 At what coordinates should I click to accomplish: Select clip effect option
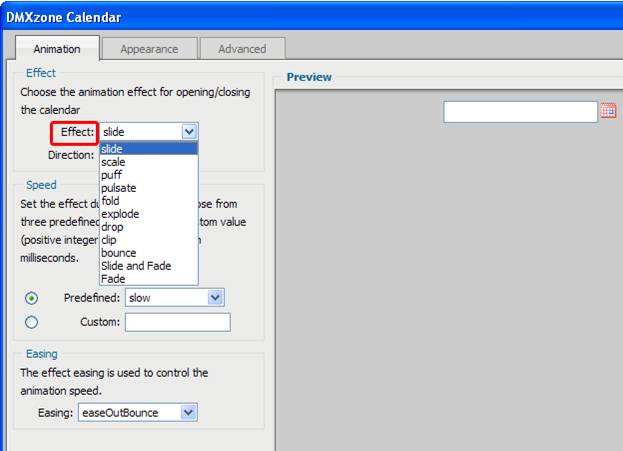click(x=149, y=240)
